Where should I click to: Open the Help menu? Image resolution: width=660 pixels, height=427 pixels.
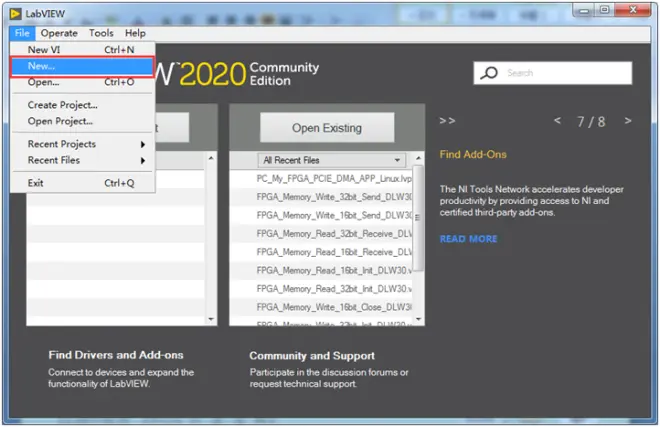(x=135, y=33)
